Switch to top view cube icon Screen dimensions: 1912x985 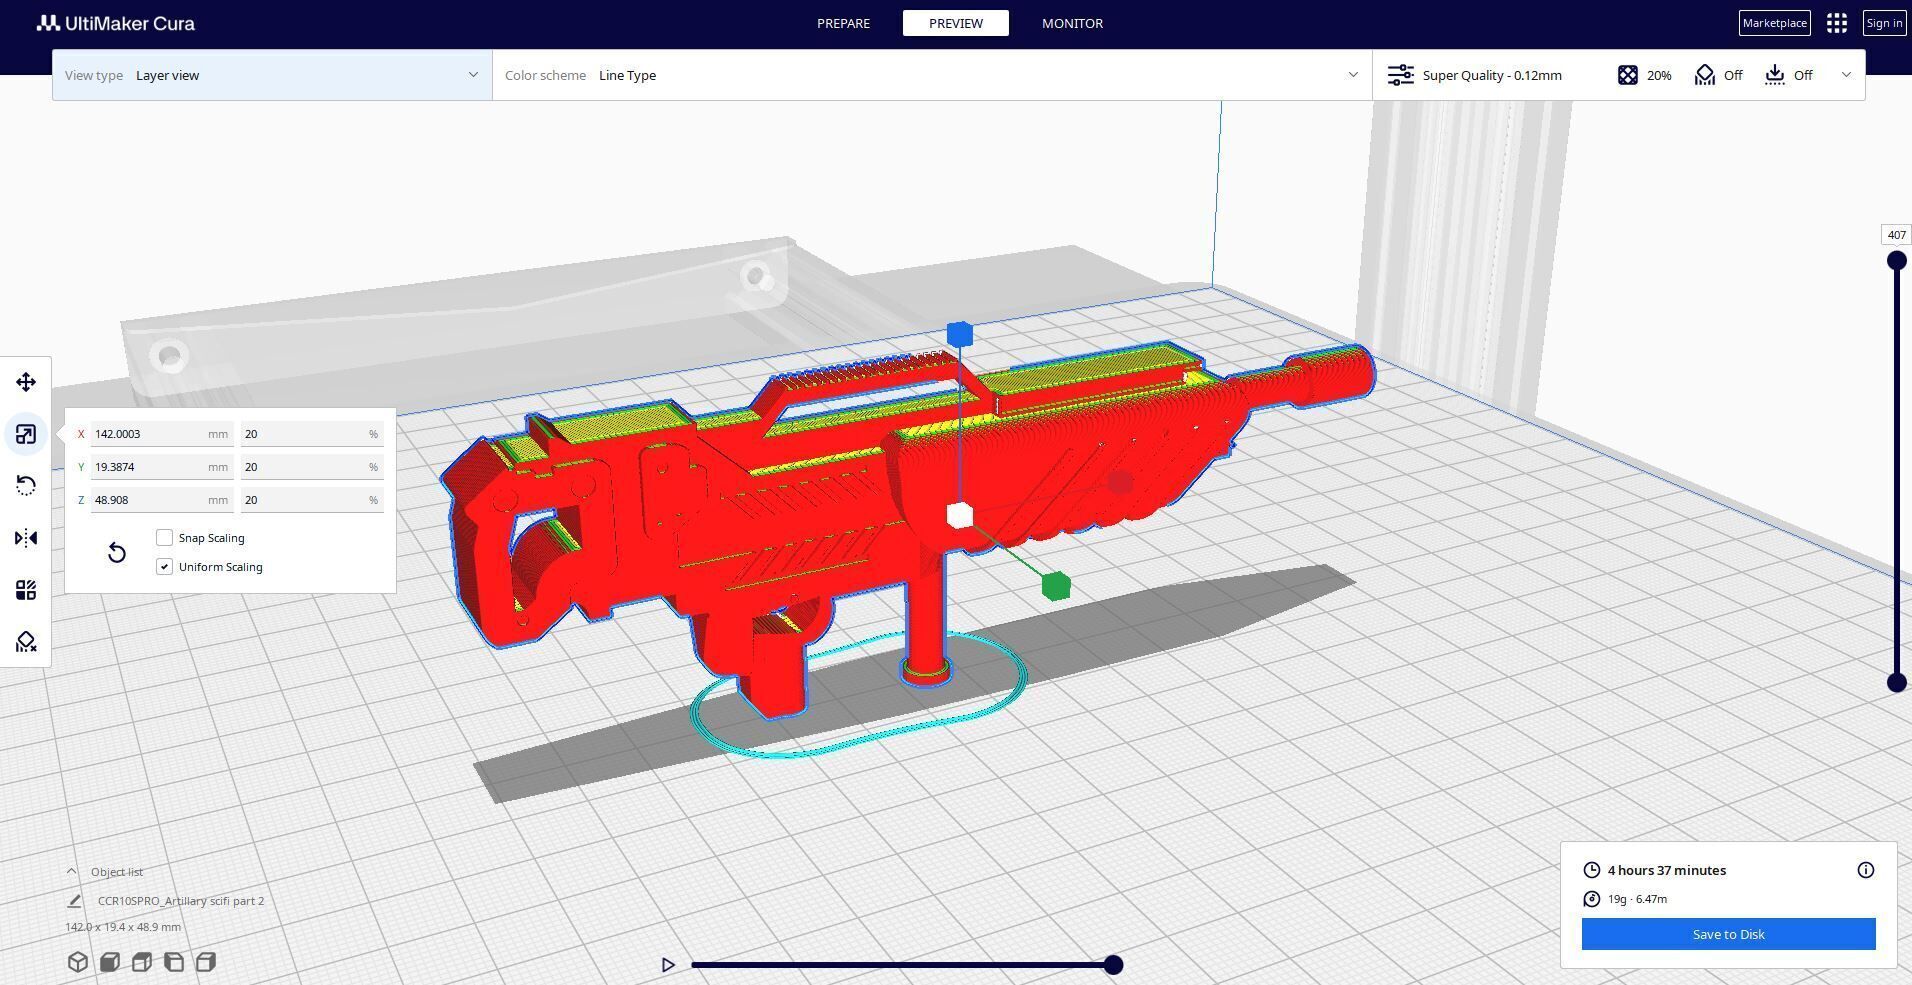pos(142,962)
